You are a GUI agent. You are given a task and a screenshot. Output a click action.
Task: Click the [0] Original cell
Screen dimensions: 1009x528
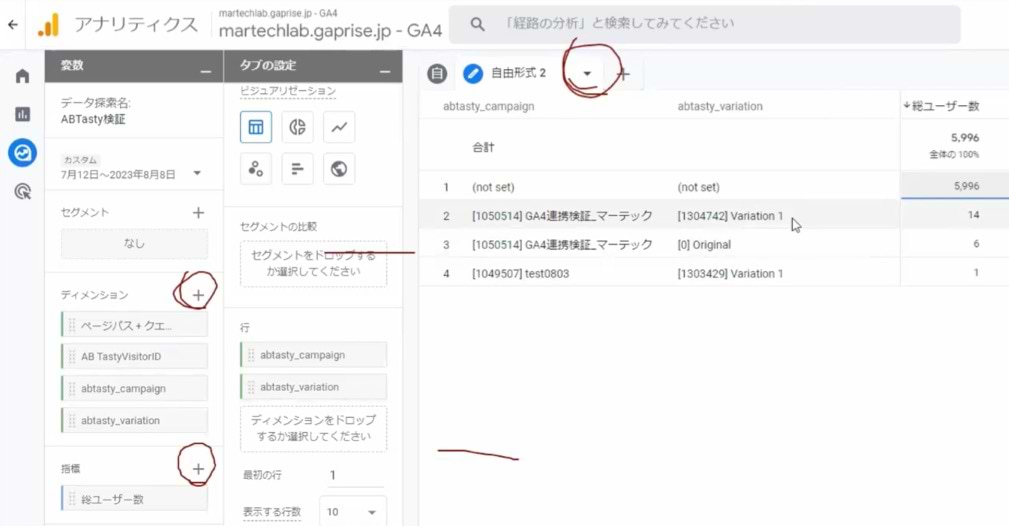tap(704, 245)
